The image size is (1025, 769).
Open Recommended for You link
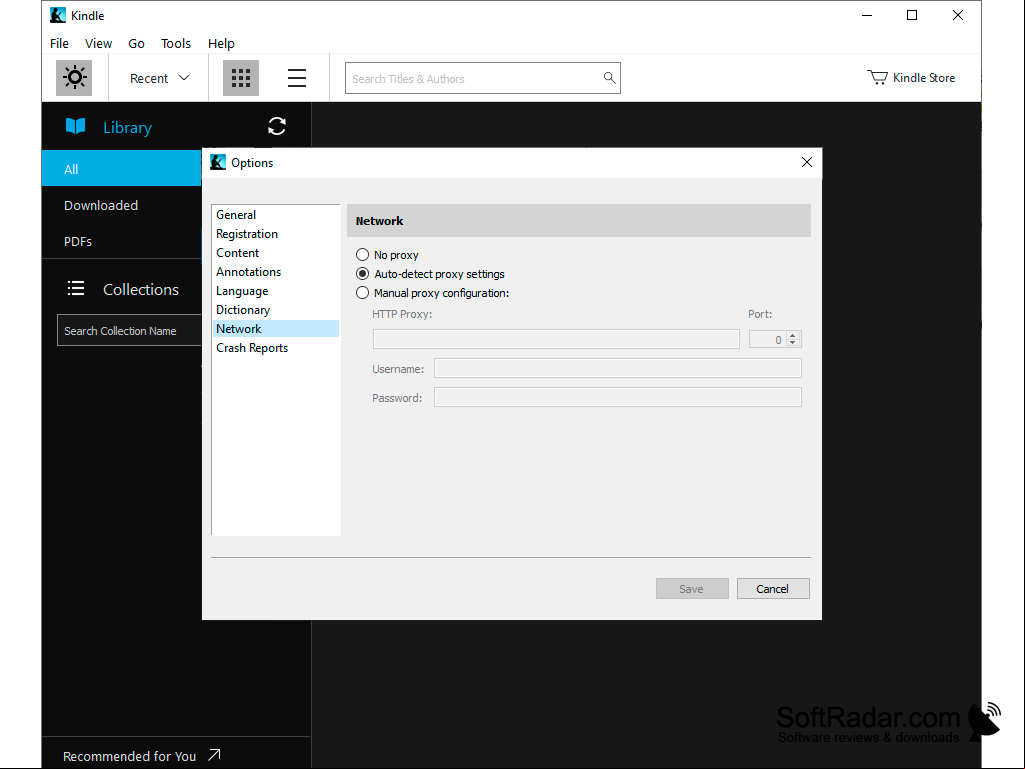pos(129,756)
